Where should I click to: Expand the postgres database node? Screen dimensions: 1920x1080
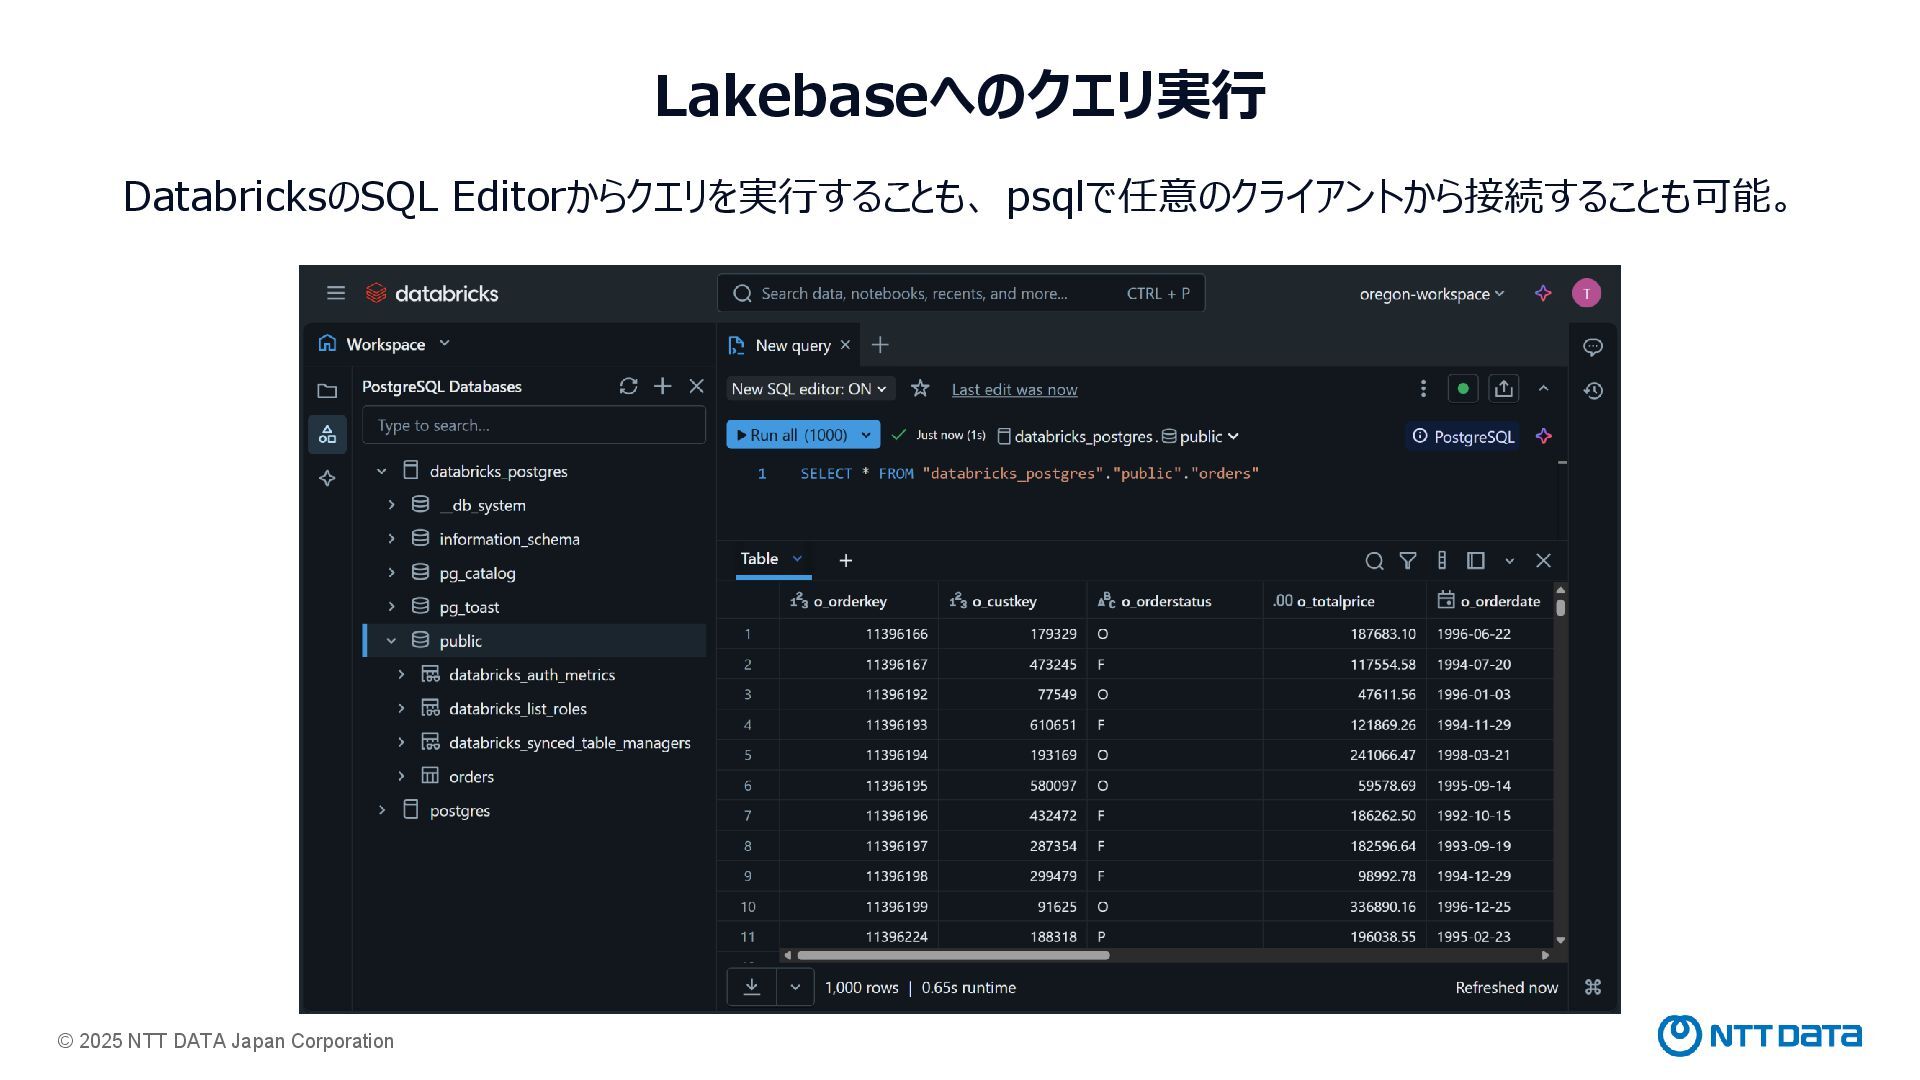pyautogui.click(x=381, y=810)
